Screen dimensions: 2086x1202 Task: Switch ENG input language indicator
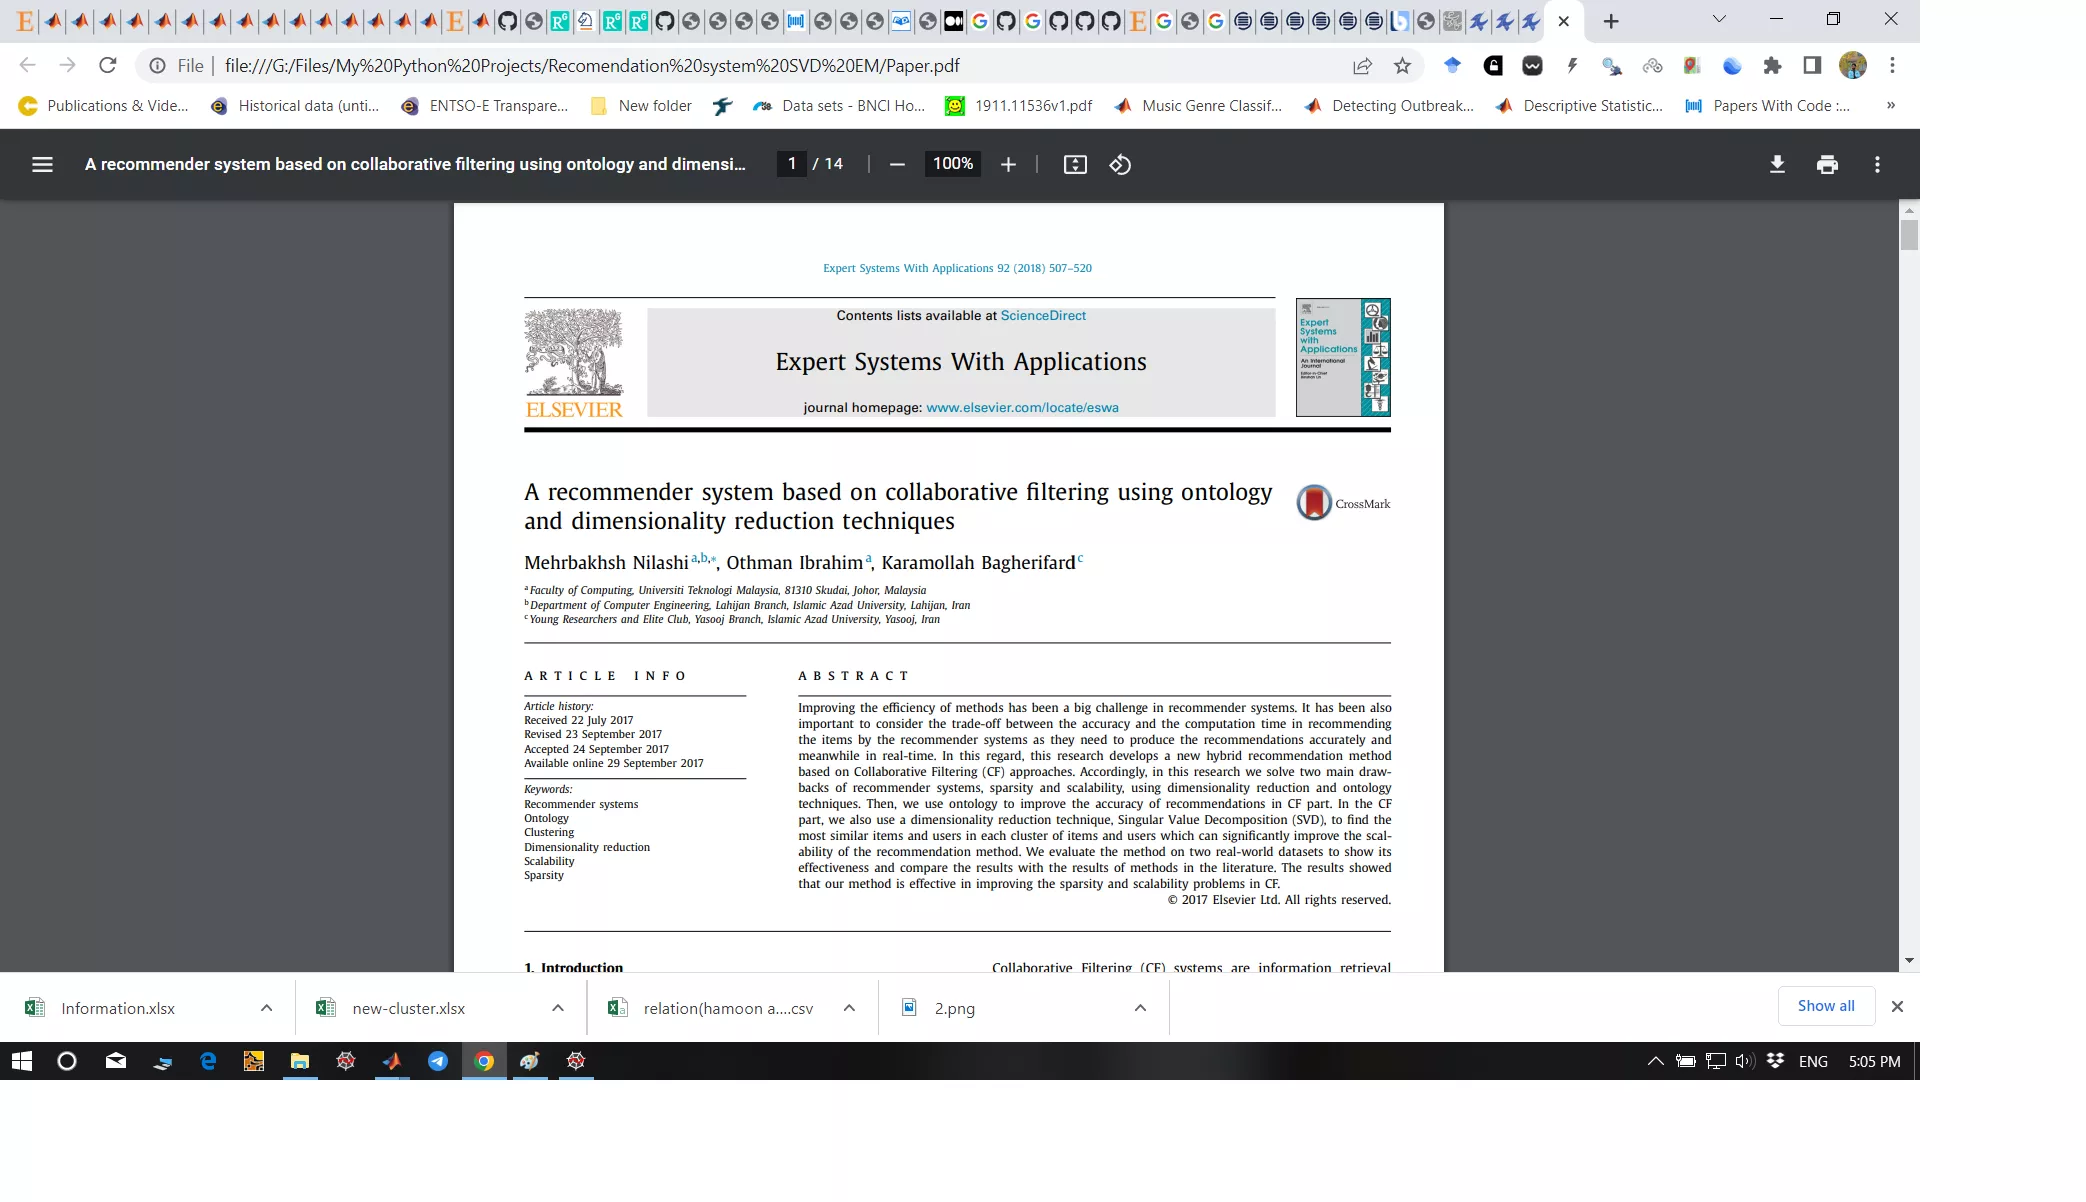(x=1813, y=1061)
